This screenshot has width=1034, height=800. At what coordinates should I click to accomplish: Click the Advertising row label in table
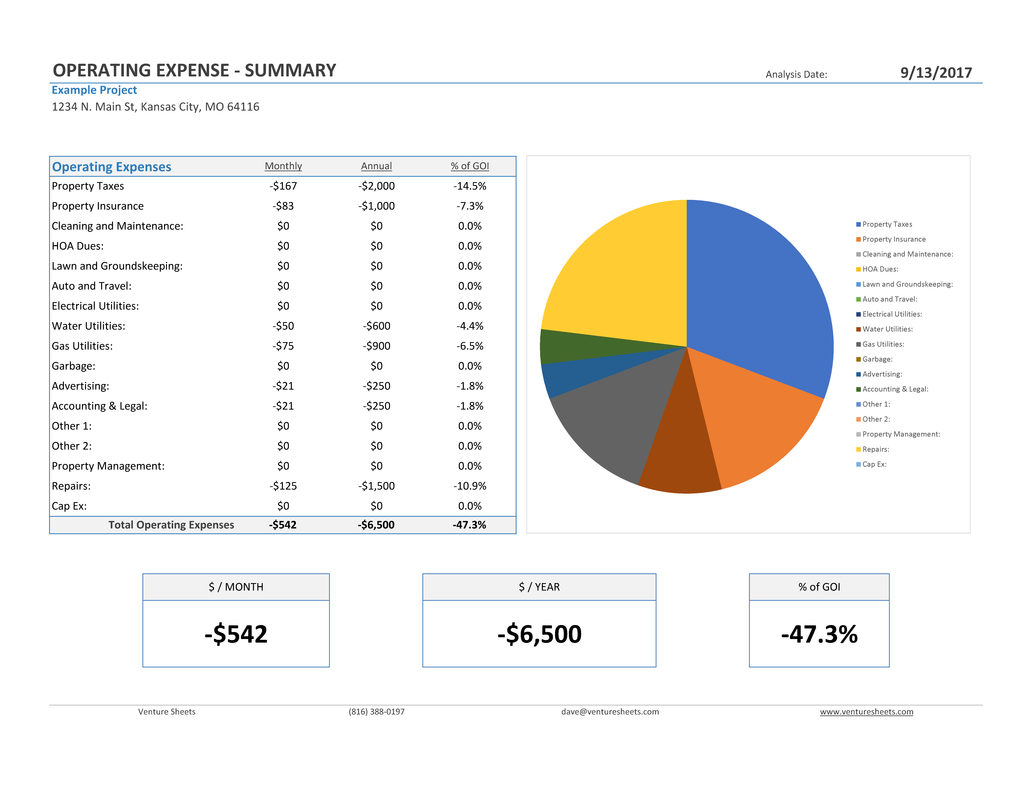(80, 386)
